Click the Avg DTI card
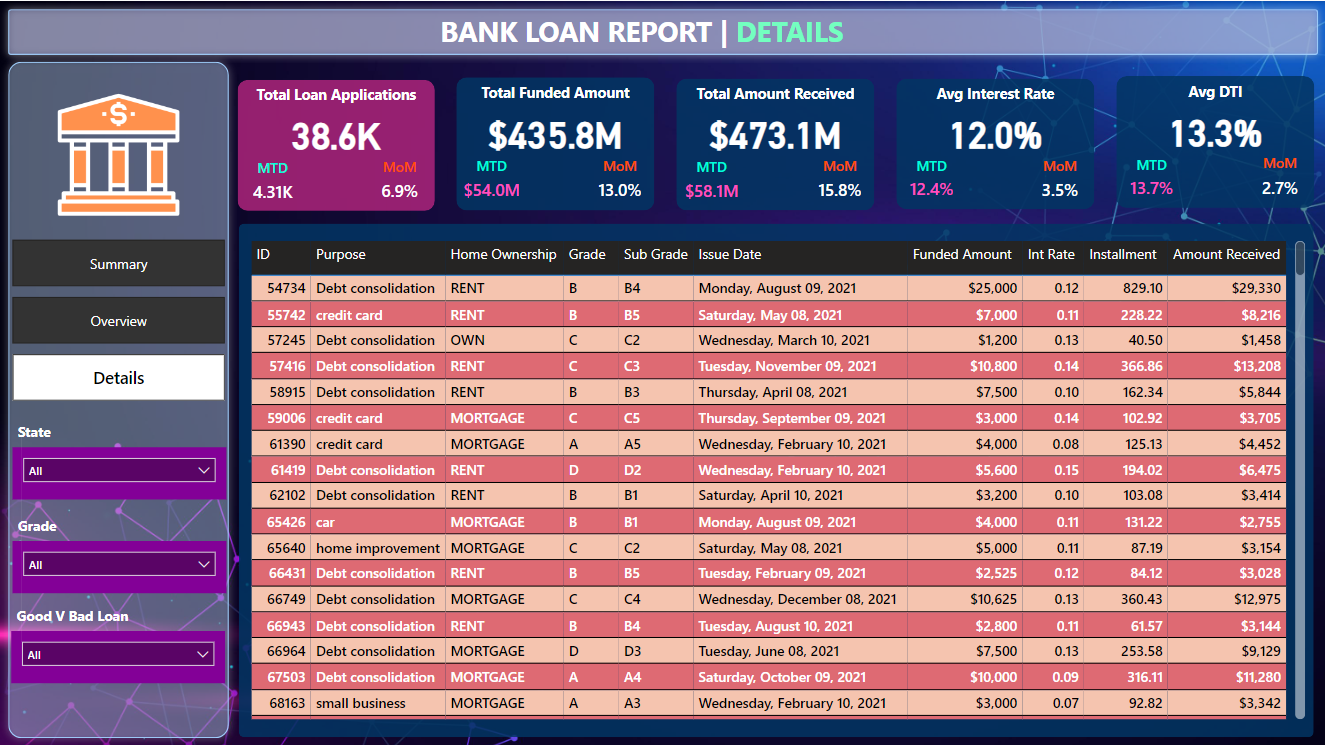1325x745 pixels. tap(1215, 143)
